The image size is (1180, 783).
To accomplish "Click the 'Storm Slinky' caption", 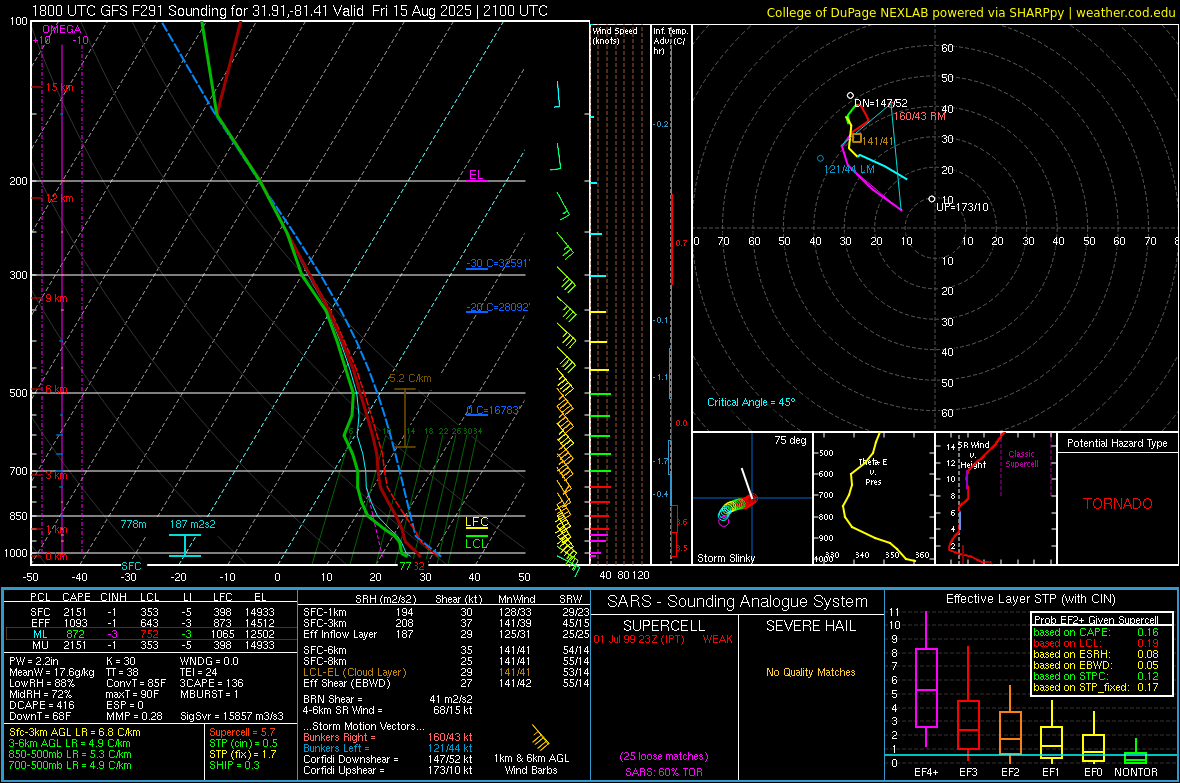I will [x=725, y=558].
